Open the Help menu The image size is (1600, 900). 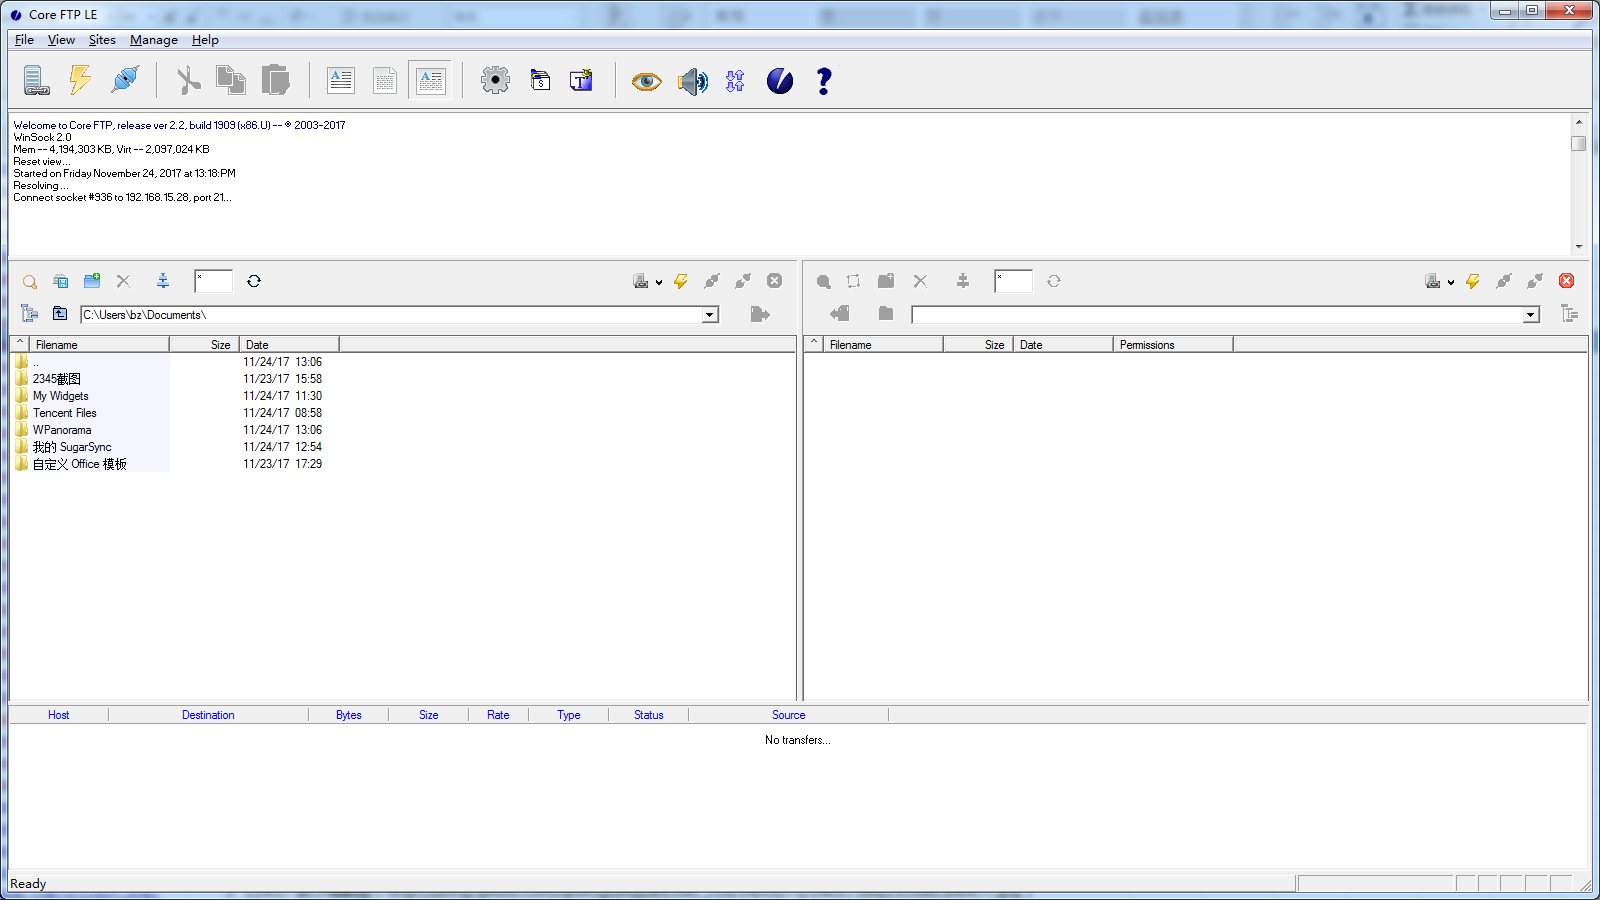[205, 40]
